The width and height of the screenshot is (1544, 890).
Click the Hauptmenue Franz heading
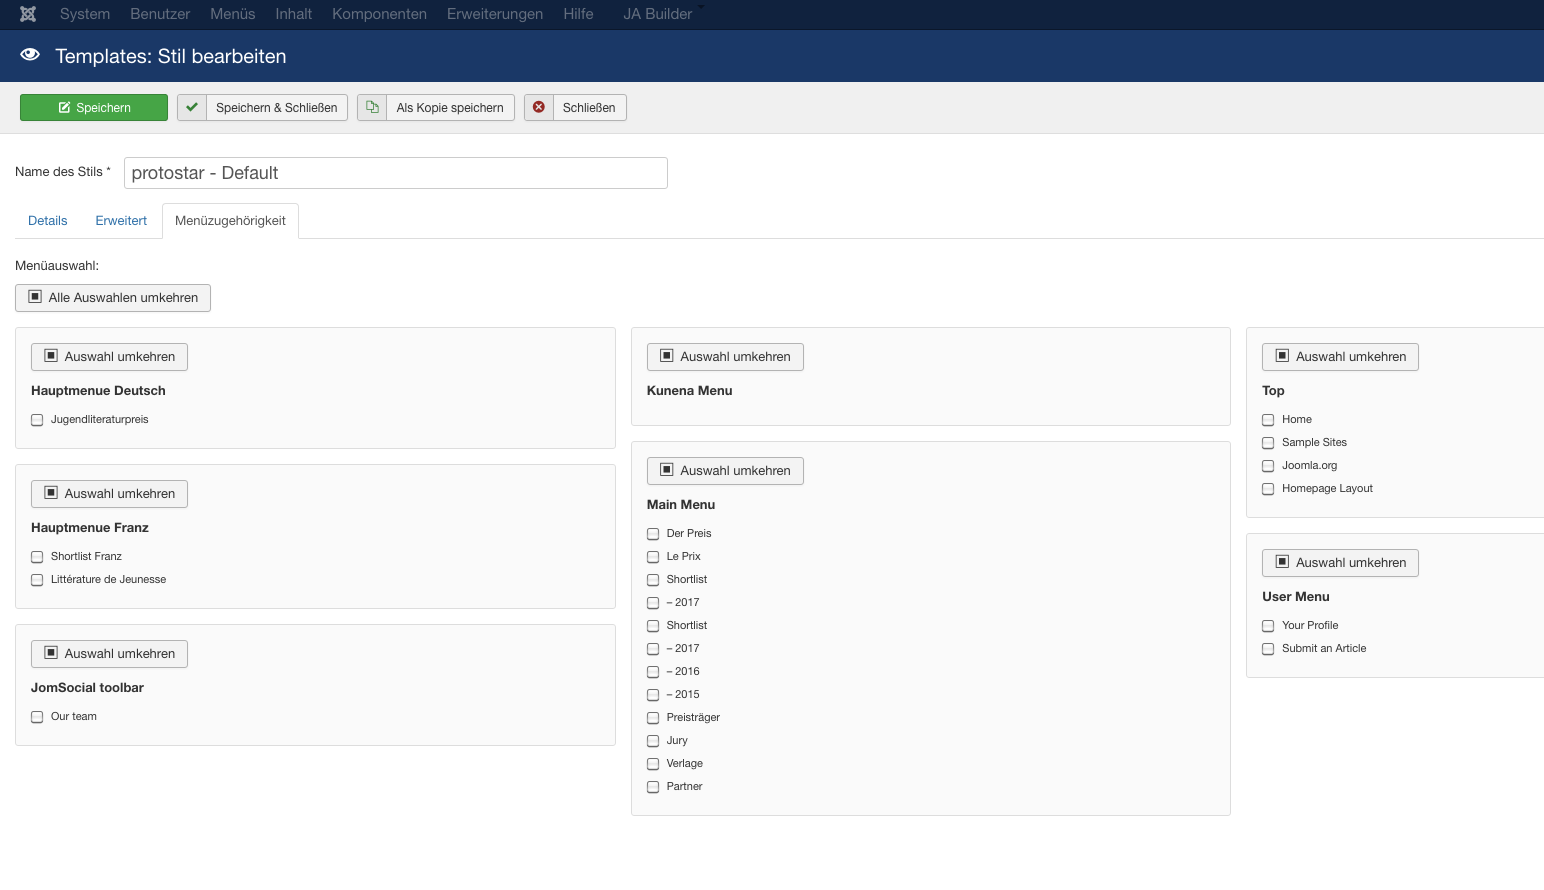[90, 528]
